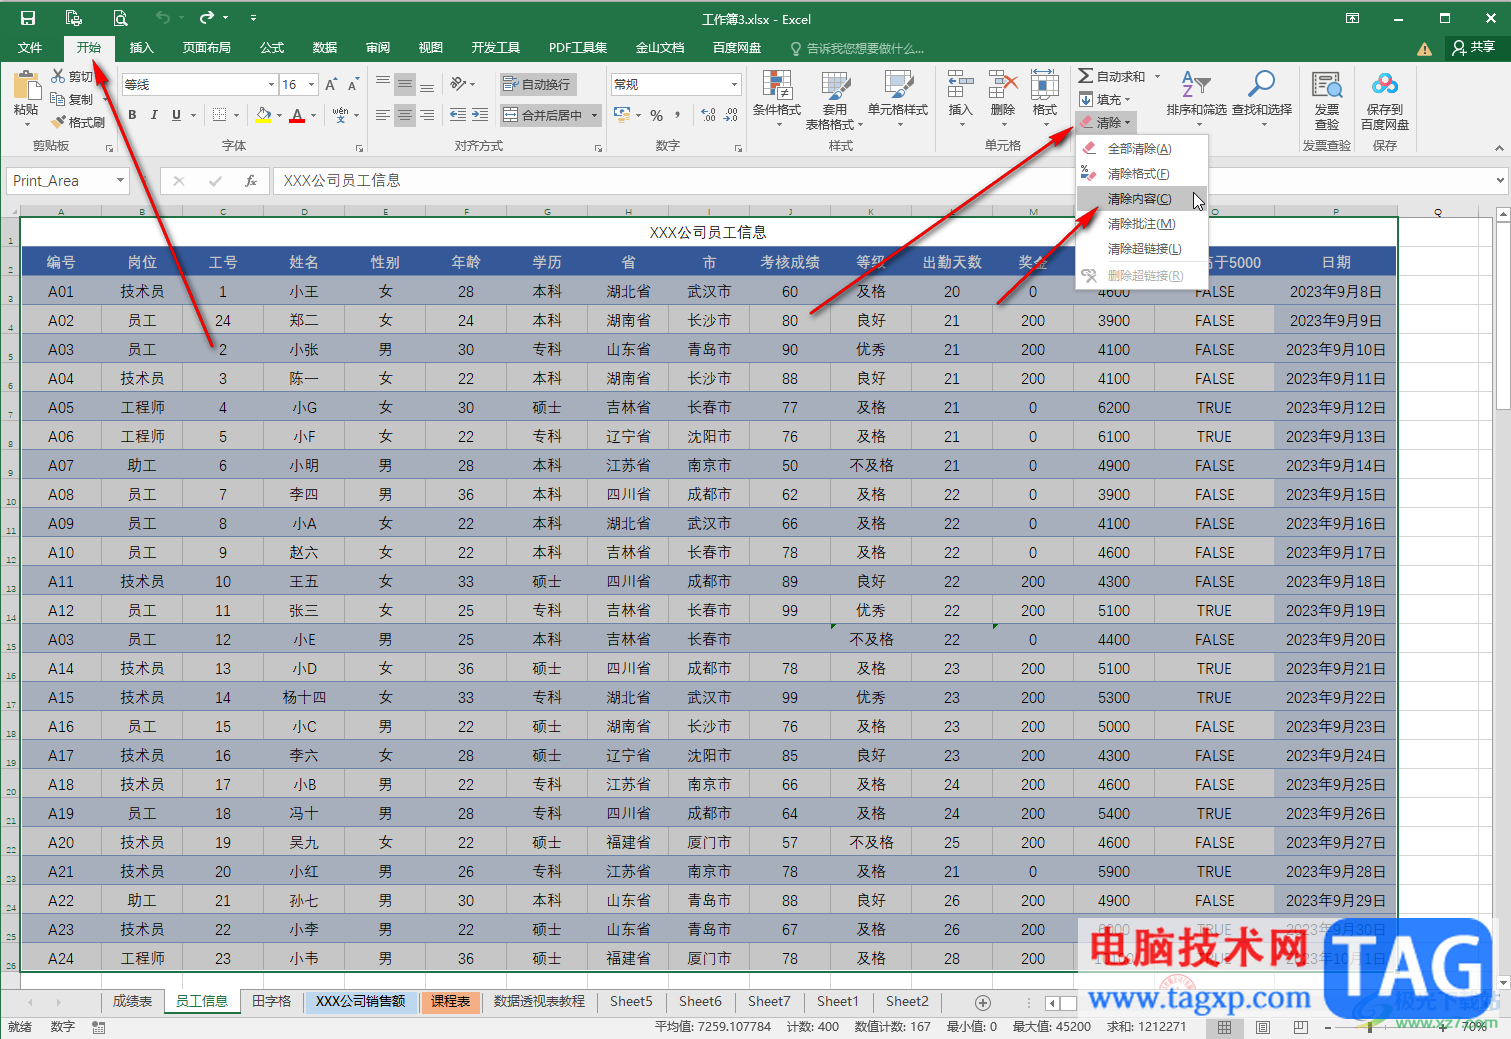Open Format as Table (套用表格格式)
The image size is (1511, 1039).
click(x=835, y=100)
